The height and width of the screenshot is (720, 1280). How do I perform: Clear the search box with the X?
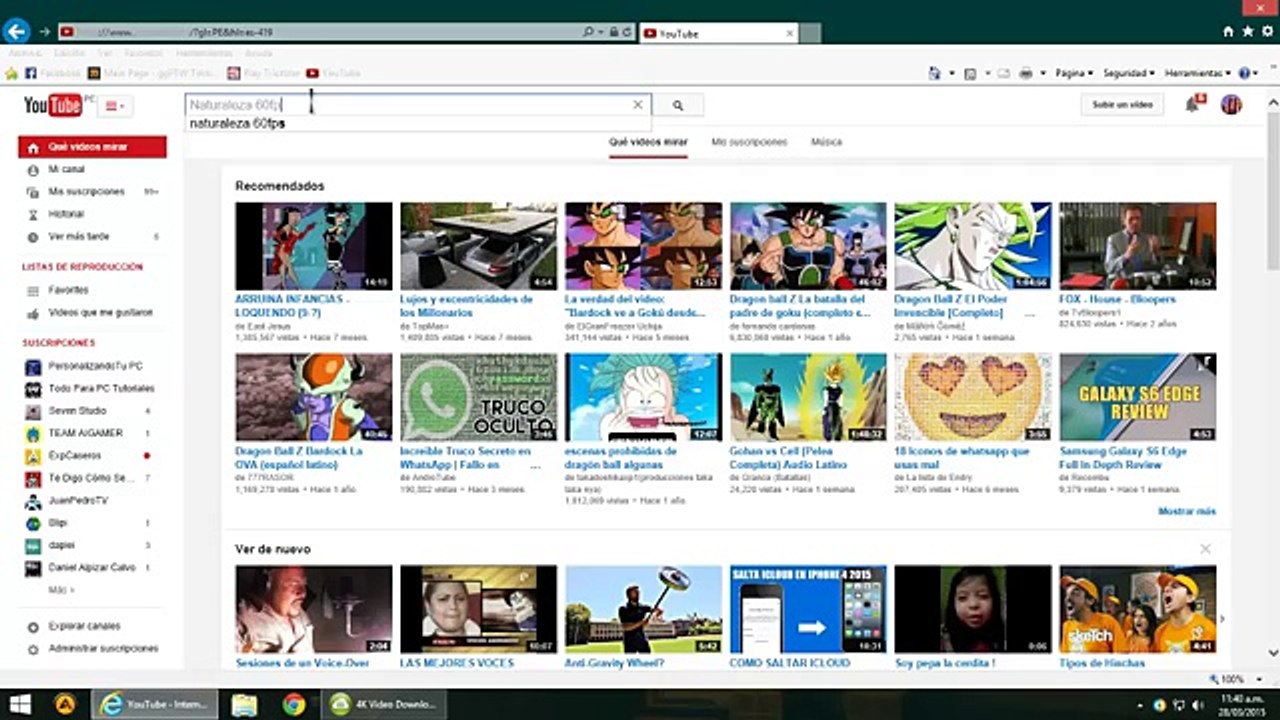pos(637,105)
